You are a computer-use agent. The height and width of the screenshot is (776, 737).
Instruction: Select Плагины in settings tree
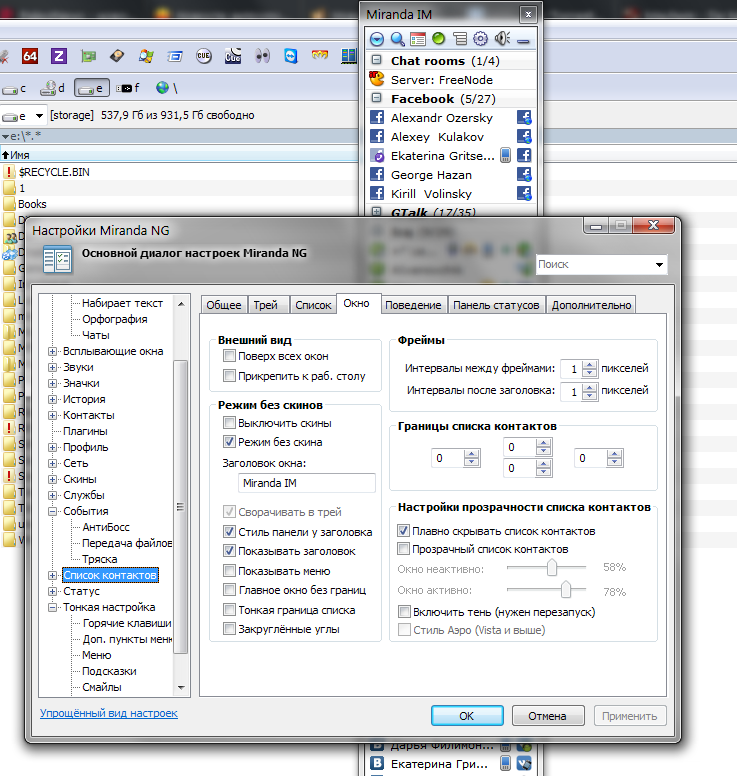pos(85,431)
